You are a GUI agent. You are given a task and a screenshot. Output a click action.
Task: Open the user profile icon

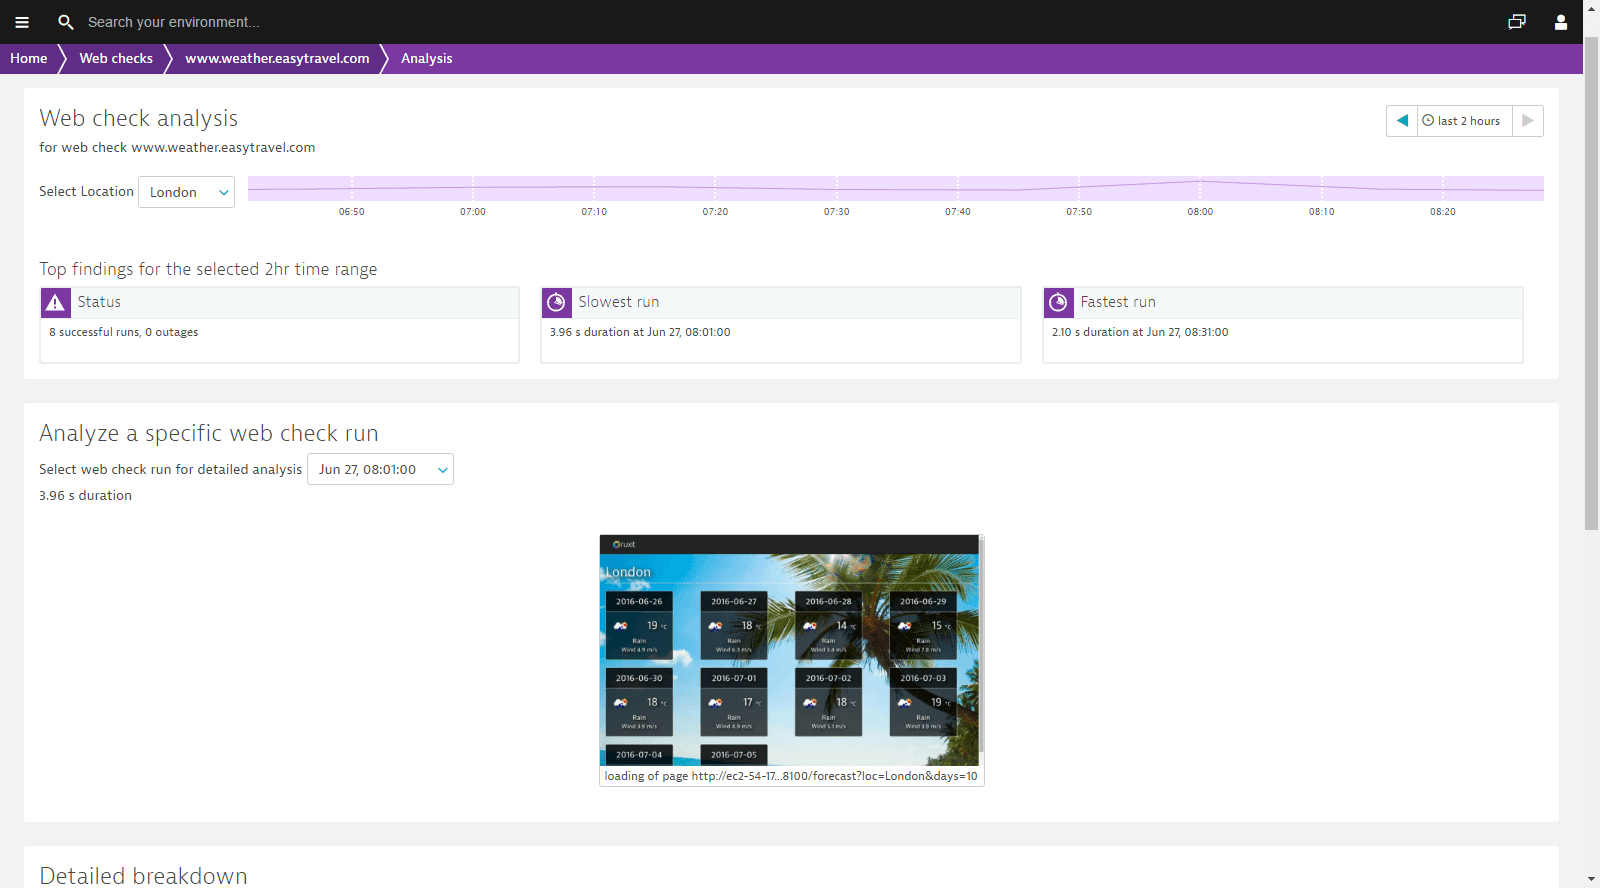point(1561,22)
